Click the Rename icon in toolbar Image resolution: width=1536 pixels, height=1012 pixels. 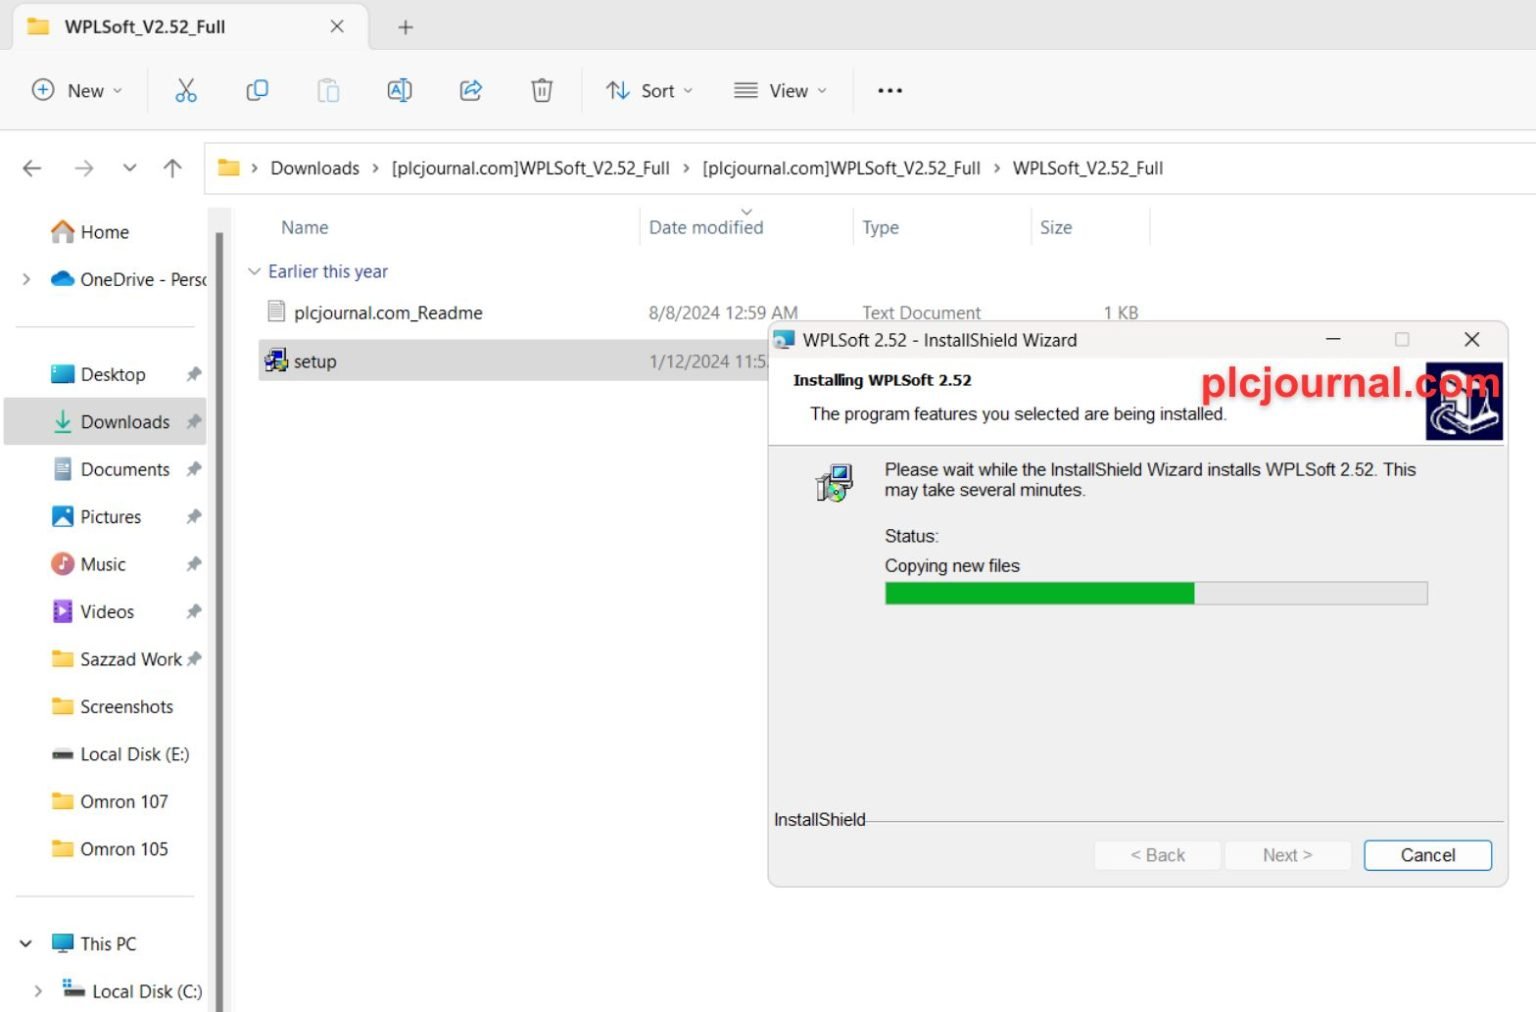click(399, 91)
